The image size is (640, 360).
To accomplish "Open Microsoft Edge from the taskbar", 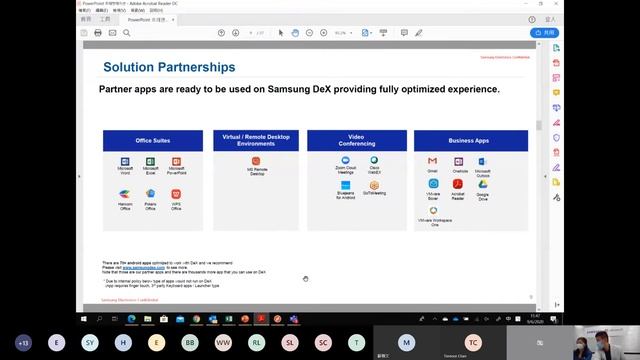I will tap(131, 319).
